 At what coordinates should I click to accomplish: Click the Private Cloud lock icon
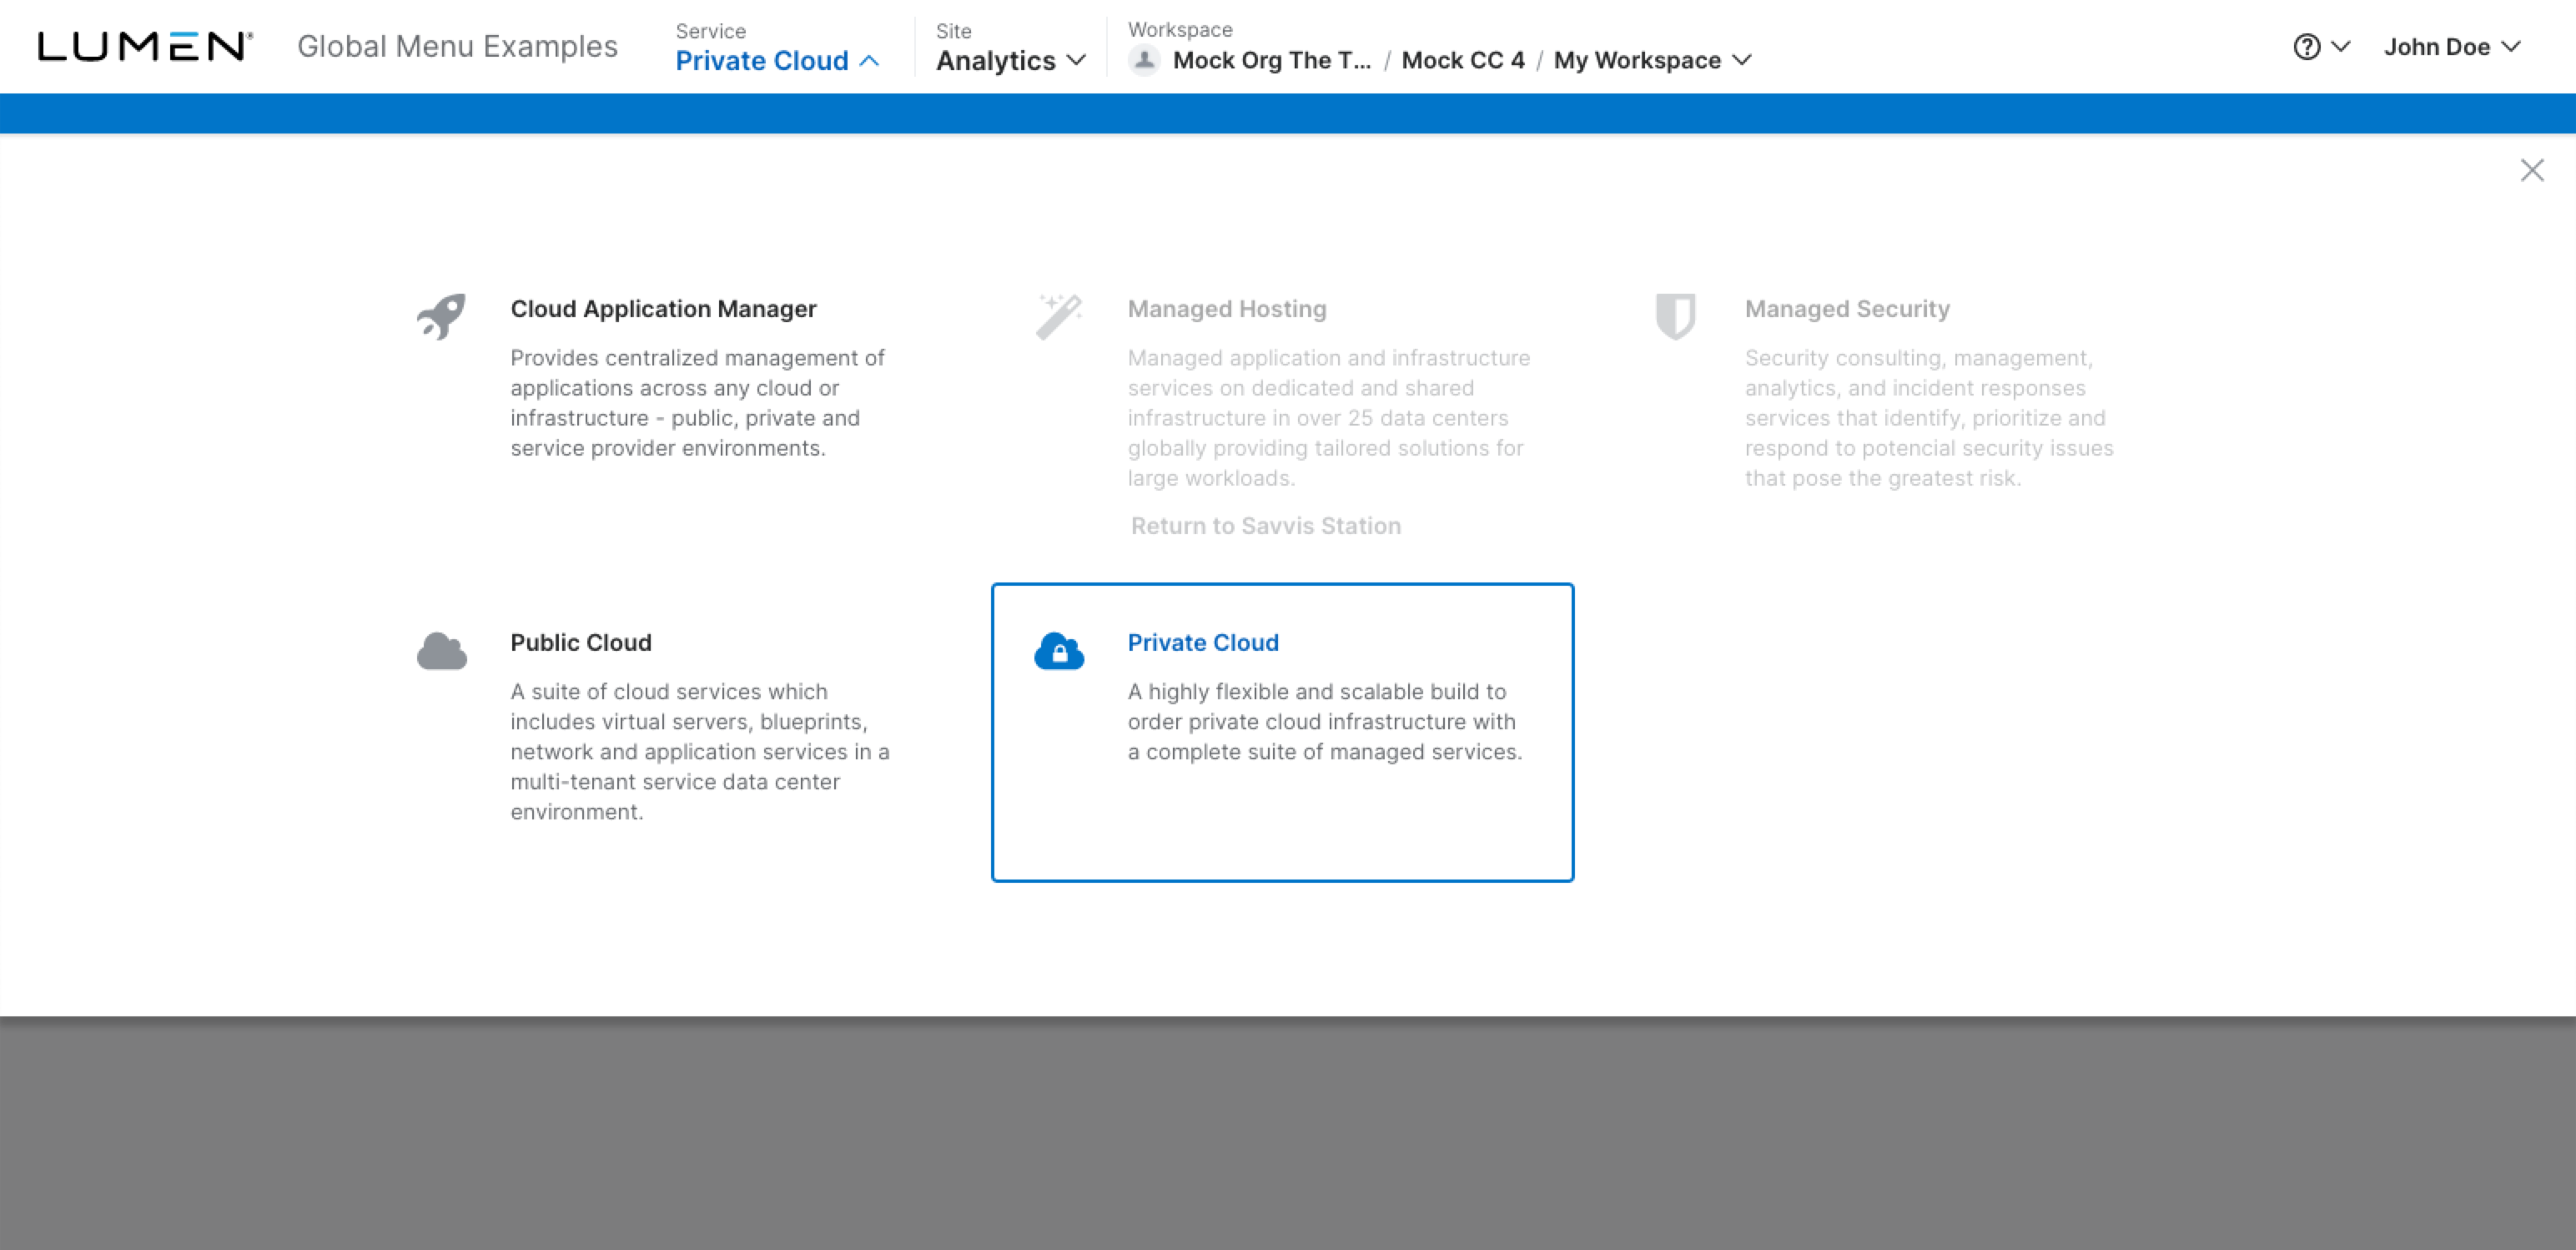coord(1058,648)
